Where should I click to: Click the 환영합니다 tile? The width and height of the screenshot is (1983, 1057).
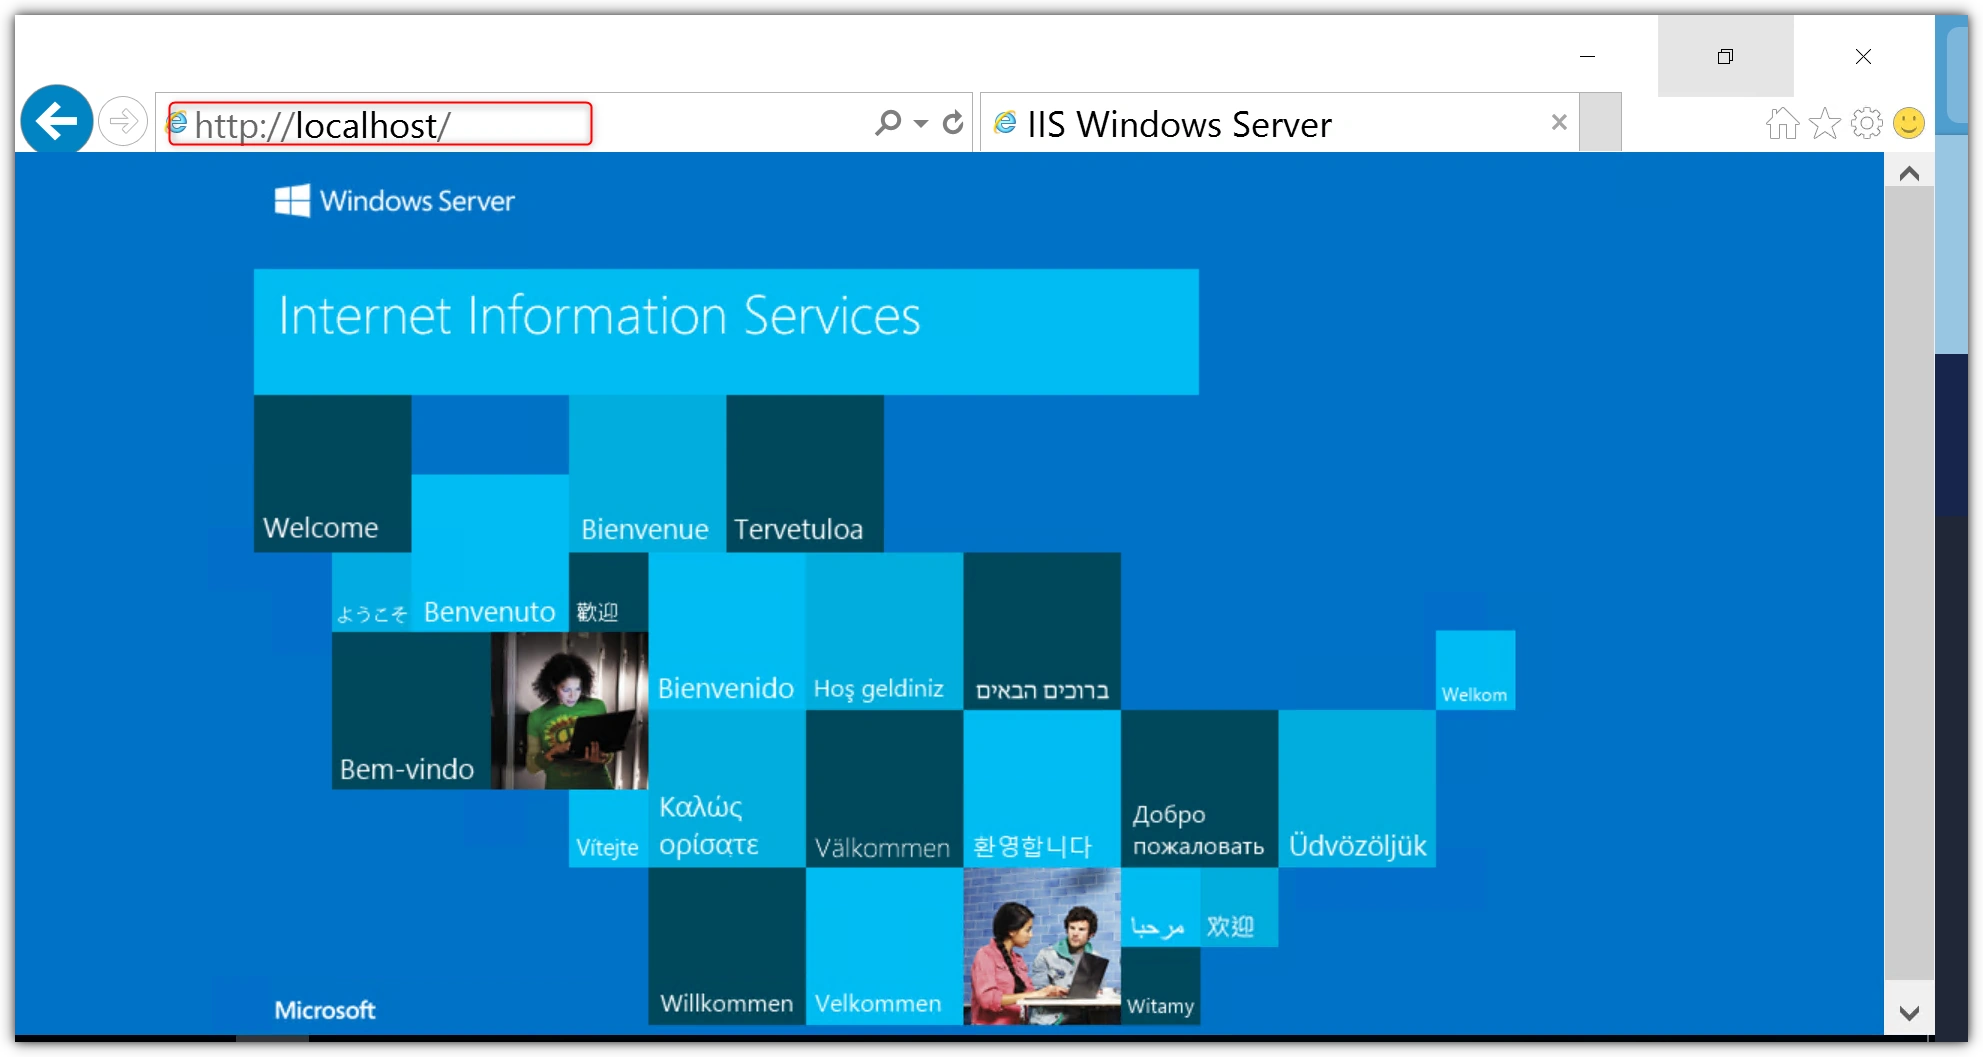tap(1041, 789)
